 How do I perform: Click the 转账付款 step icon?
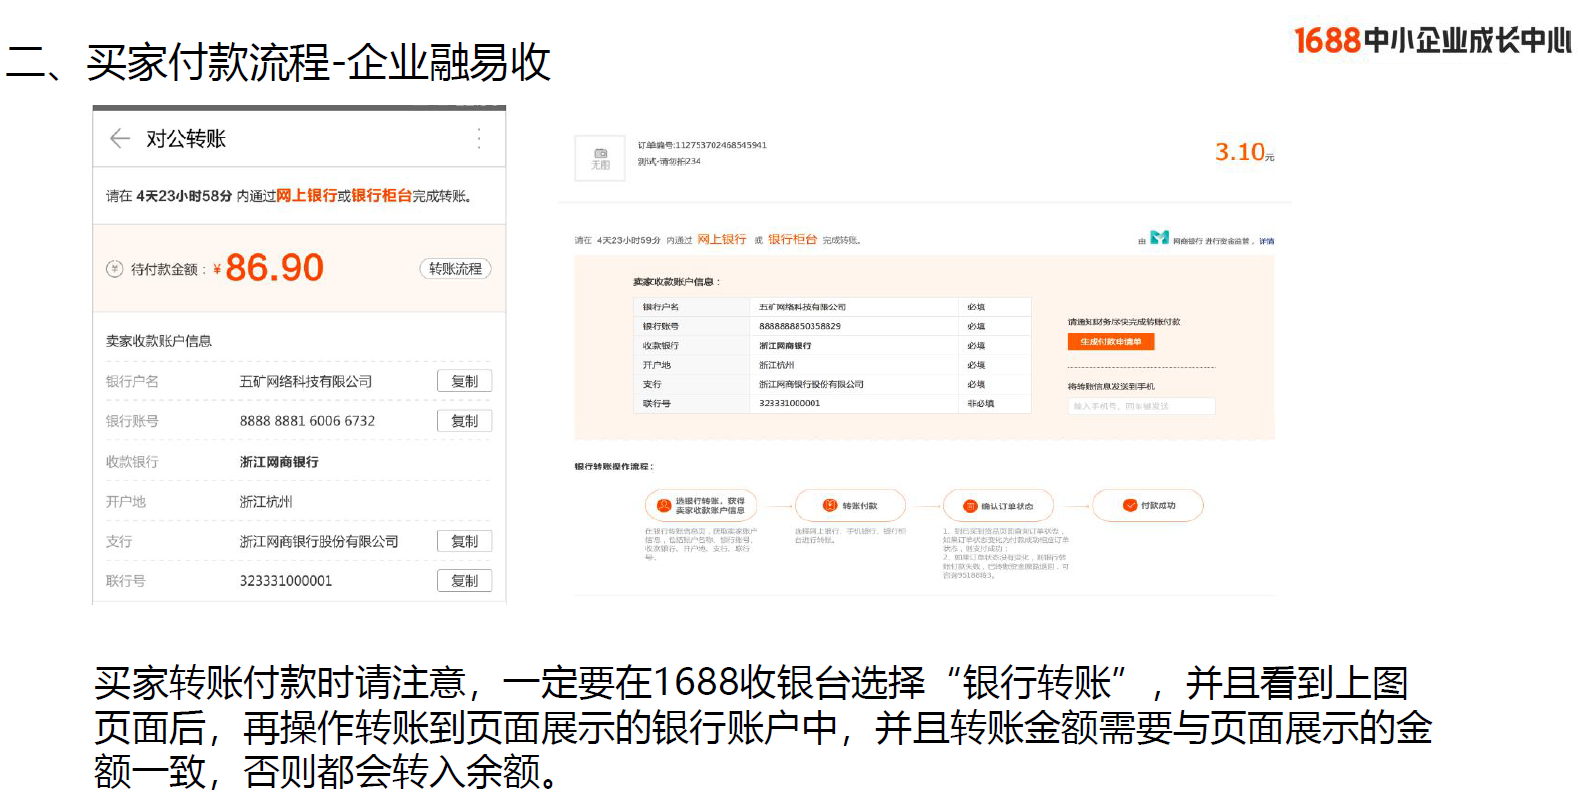pyautogui.click(x=829, y=506)
